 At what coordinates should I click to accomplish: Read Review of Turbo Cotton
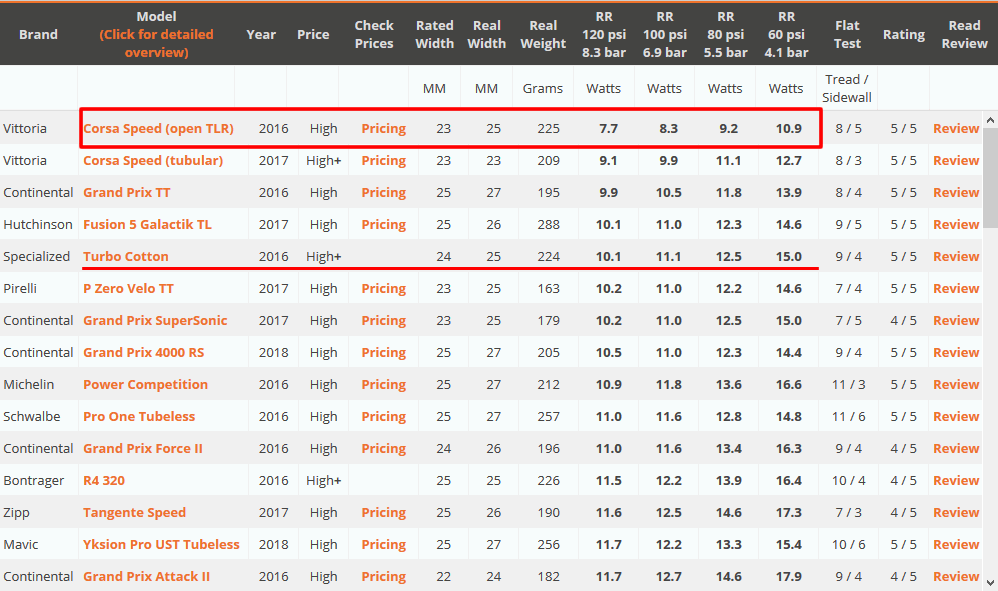point(956,256)
